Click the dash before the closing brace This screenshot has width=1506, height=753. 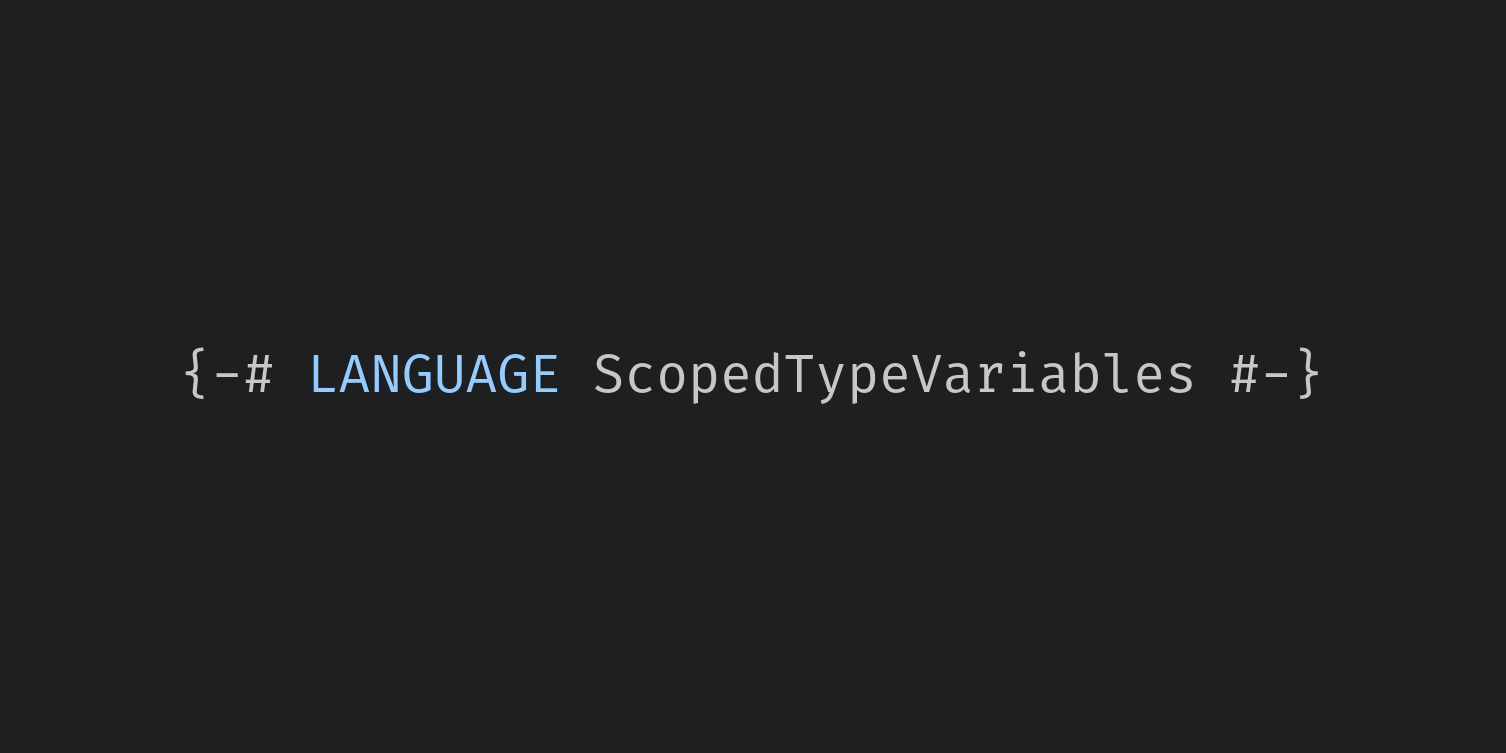coord(1275,376)
